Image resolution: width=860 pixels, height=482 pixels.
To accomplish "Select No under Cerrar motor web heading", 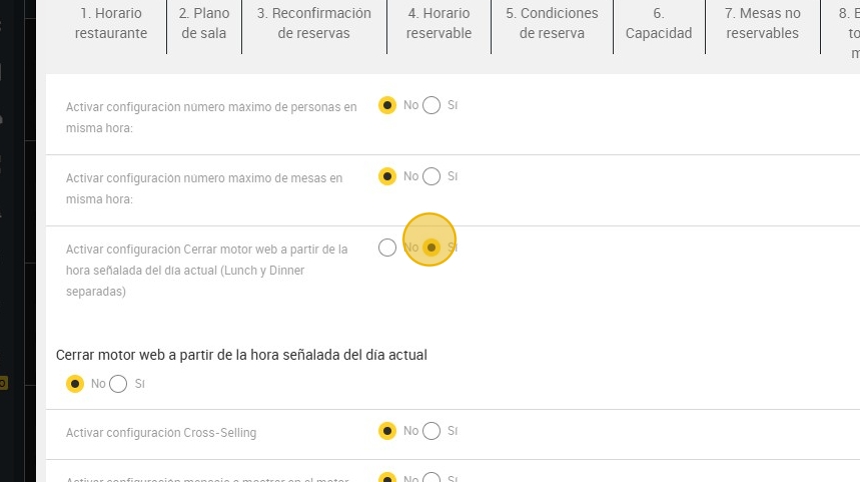I will (75, 383).
